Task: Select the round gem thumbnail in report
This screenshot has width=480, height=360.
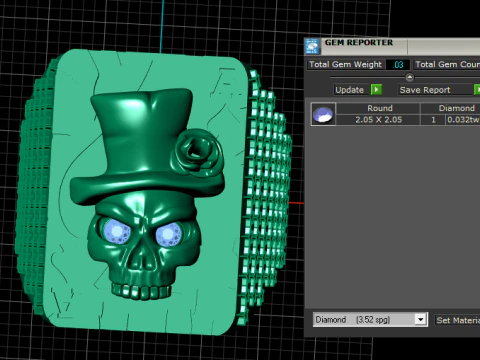Action: coord(323,114)
